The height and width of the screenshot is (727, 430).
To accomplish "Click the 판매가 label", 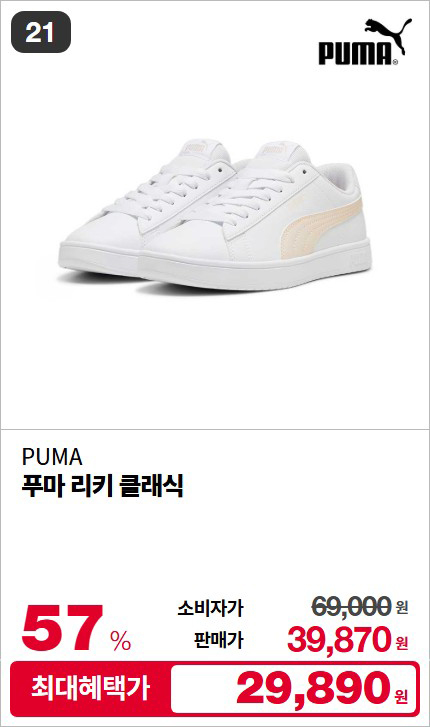I will (218, 640).
